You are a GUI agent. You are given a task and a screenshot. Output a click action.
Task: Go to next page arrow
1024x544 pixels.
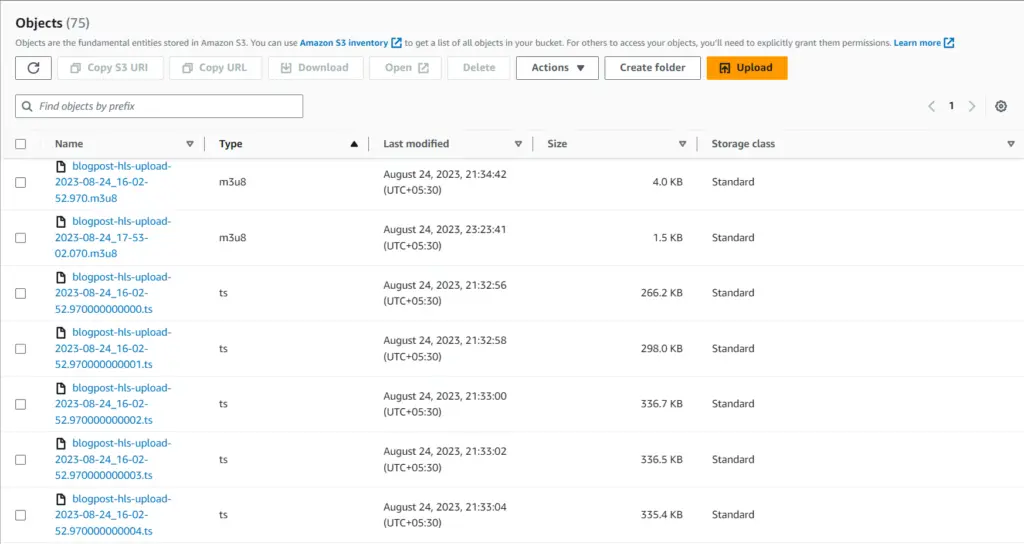[972, 106]
